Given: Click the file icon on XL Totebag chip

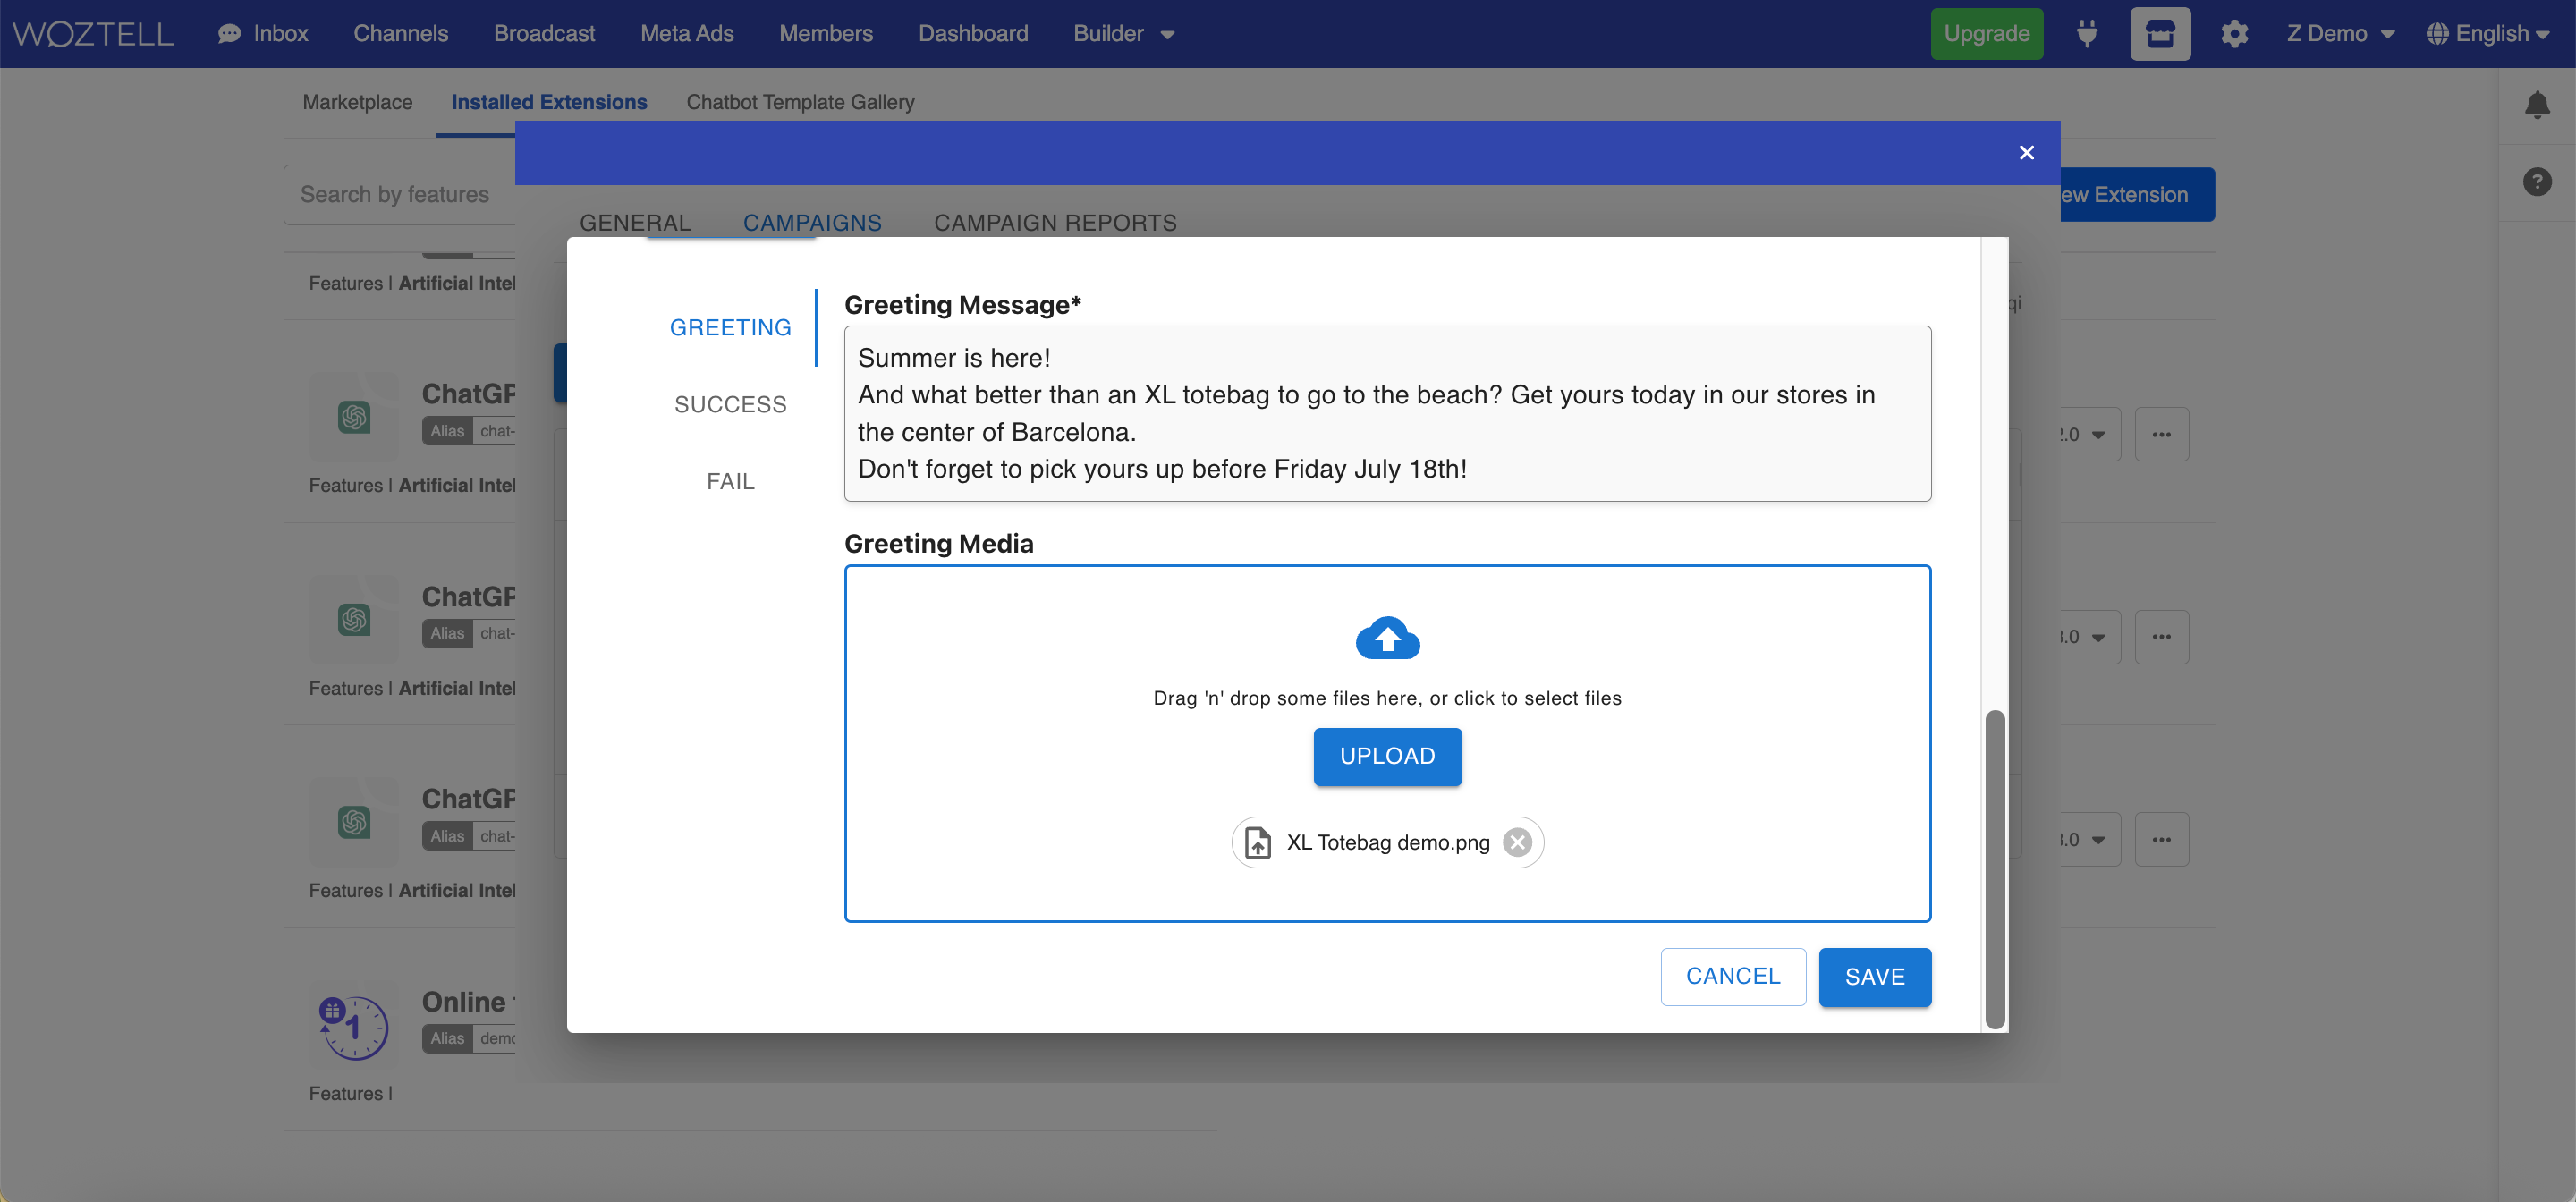Looking at the screenshot, I should coord(1258,843).
